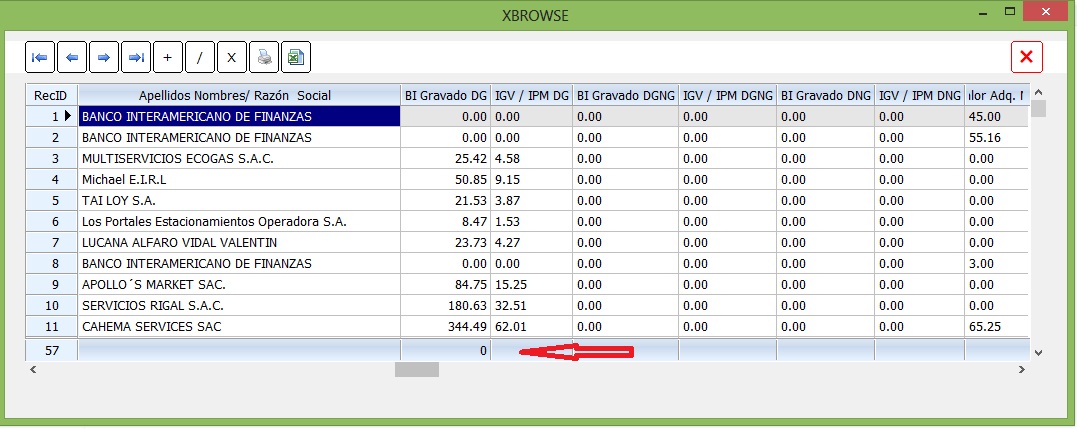Go to last record toolbar button

(136, 57)
